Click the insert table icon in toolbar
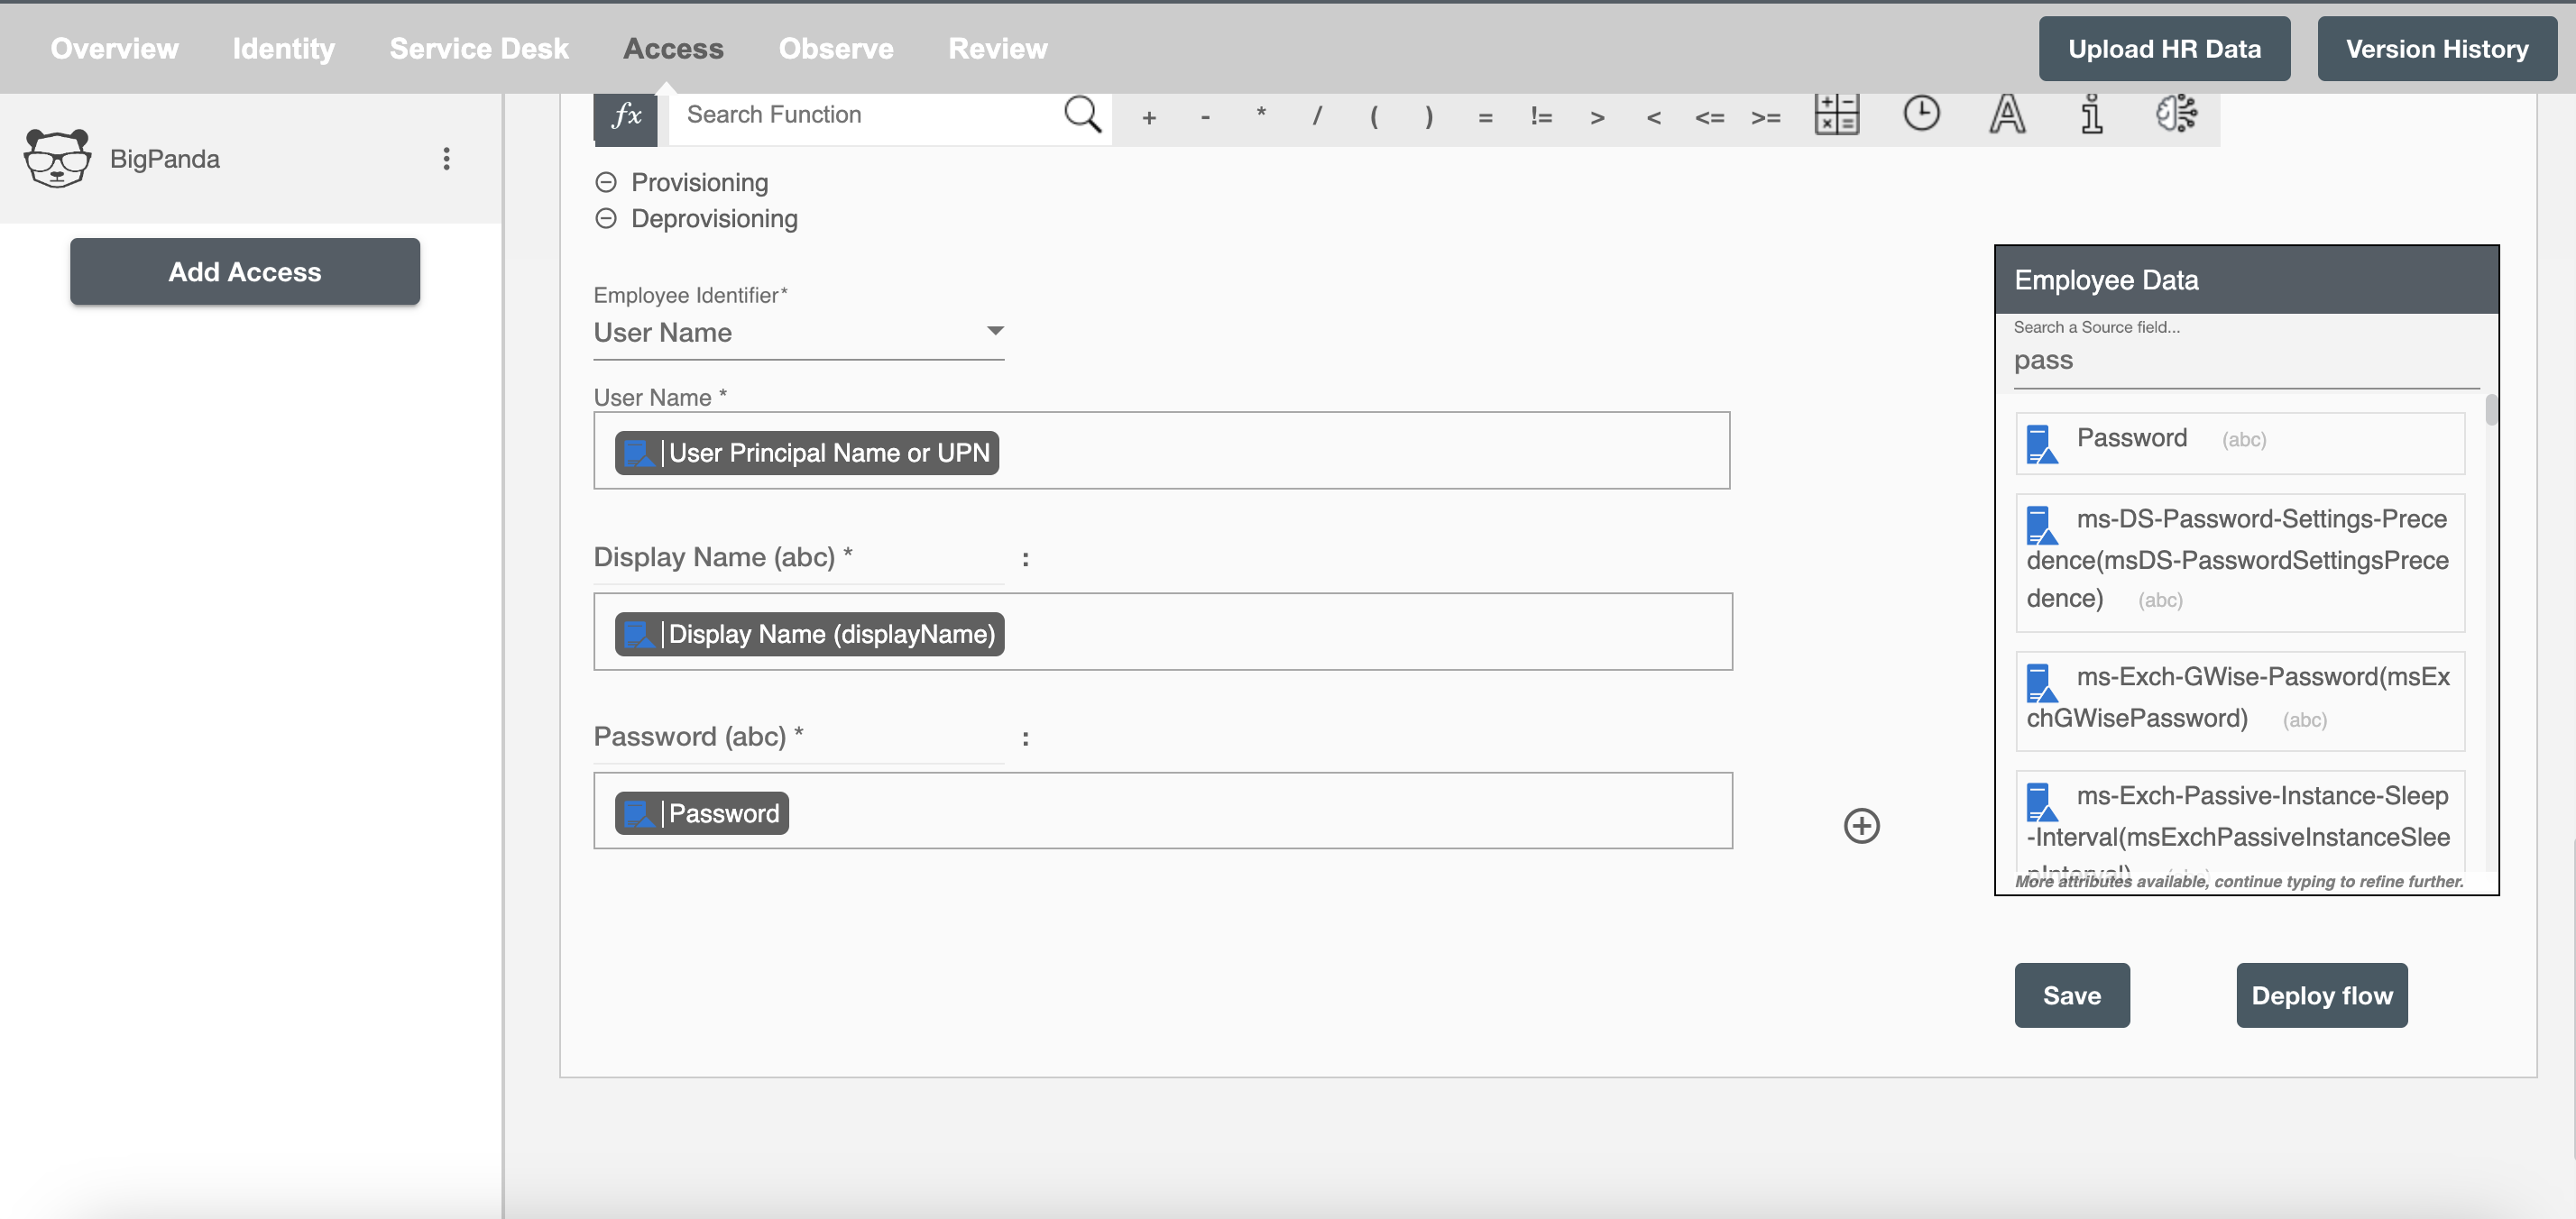The image size is (2576, 1219). [x=1836, y=114]
